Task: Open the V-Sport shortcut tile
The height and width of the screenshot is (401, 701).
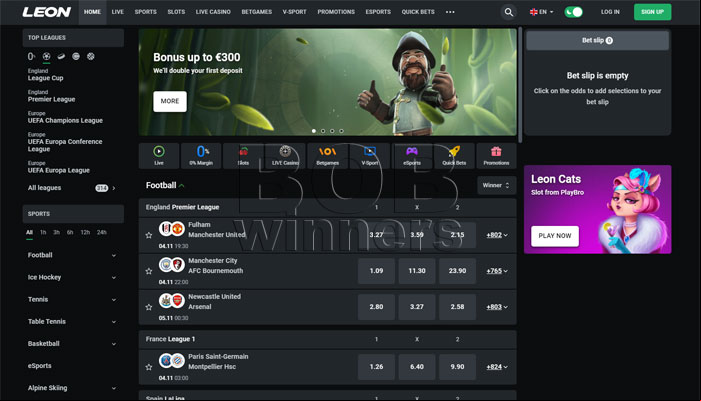Action: coord(370,156)
